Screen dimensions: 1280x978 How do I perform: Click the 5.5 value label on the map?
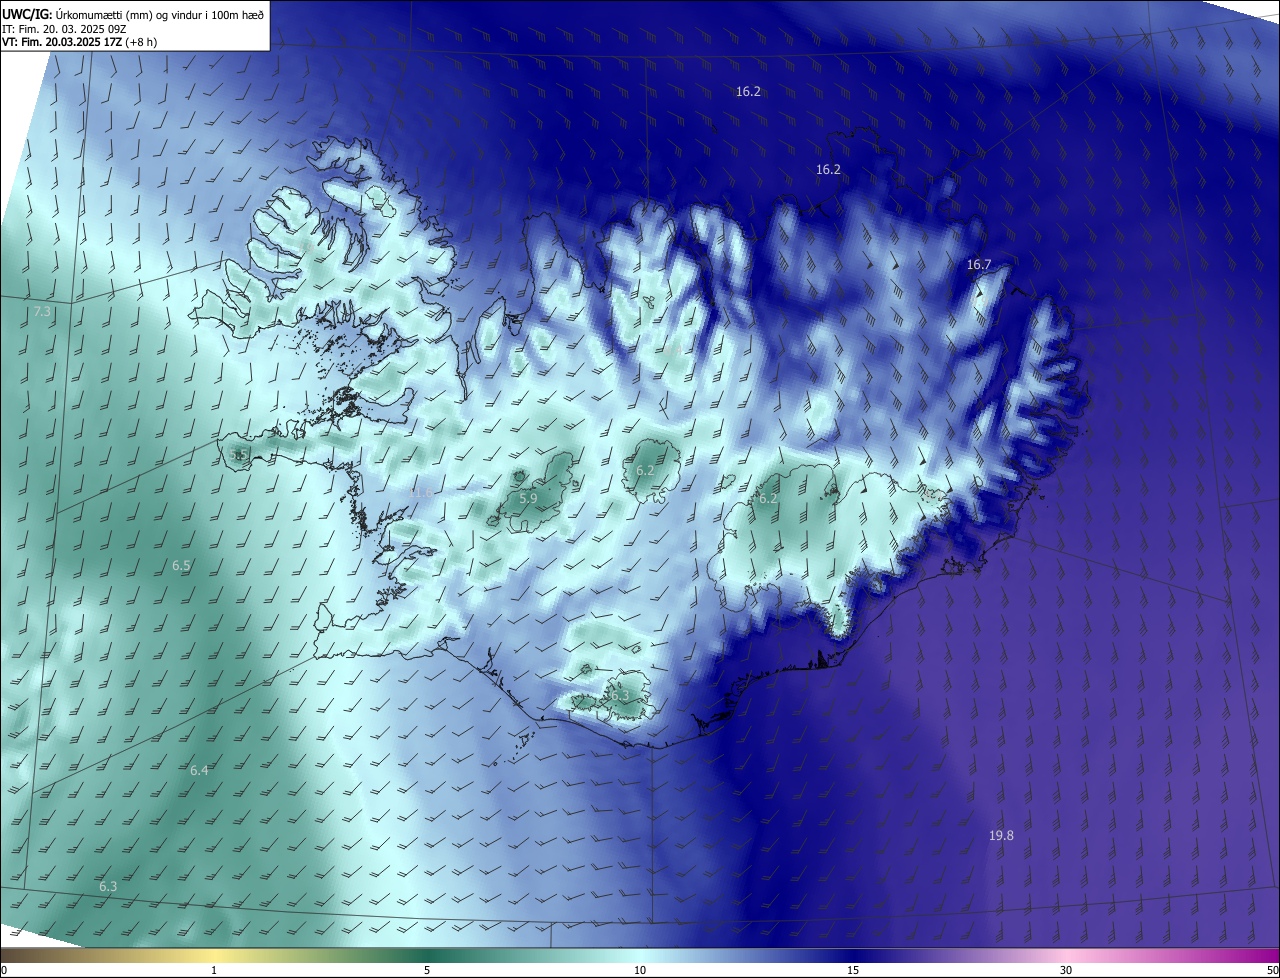pyautogui.click(x=239, y=454)
